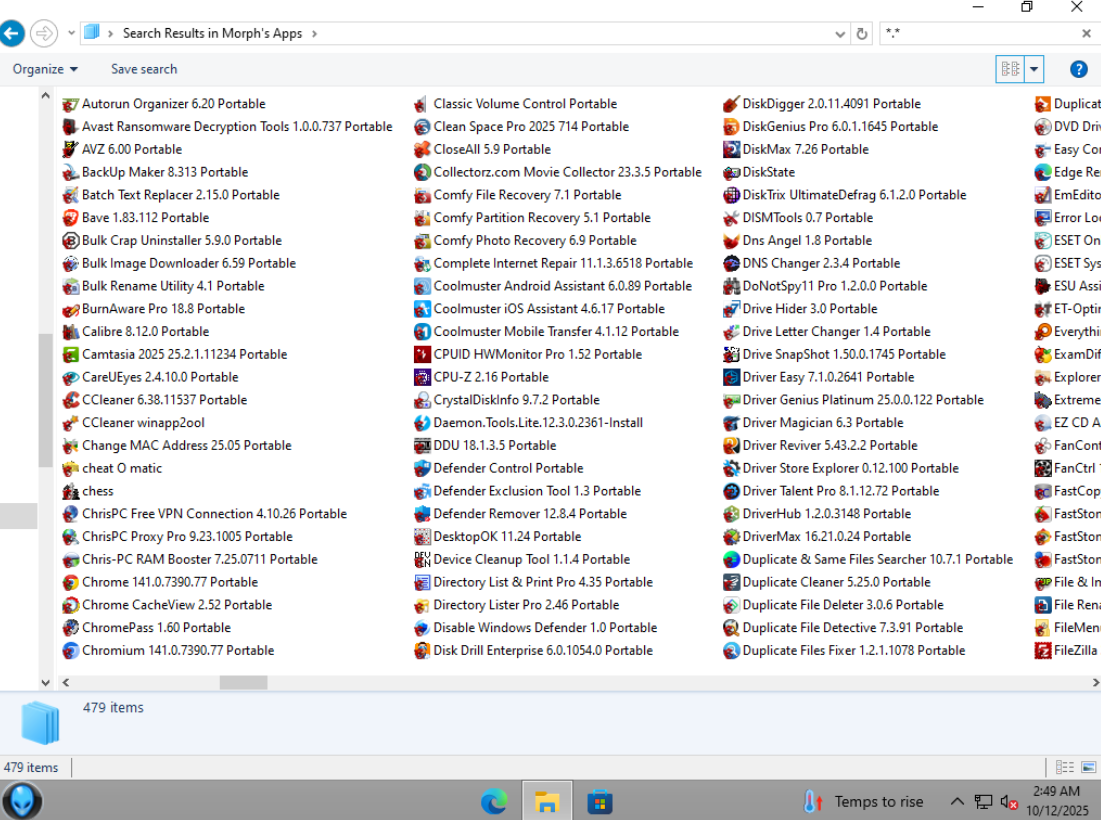The image size is (1101, 820).
Task: Click the CPU-Z 2.16 Portable icon
Action: click(x=422, y=377)
